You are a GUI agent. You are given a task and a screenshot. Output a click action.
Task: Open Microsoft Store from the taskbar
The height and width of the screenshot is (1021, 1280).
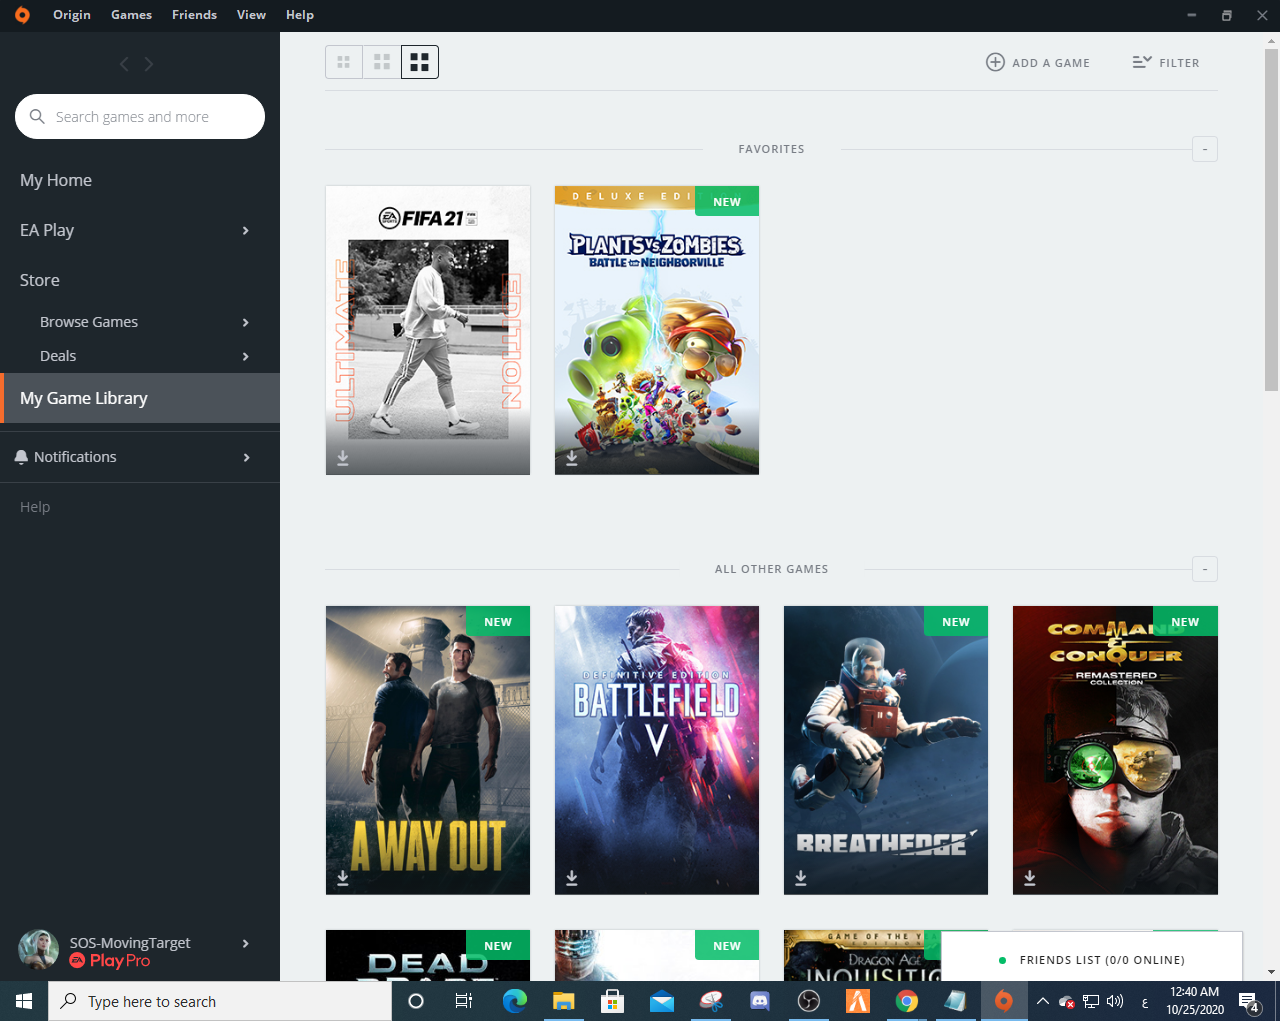click(x=613, y=1001)
